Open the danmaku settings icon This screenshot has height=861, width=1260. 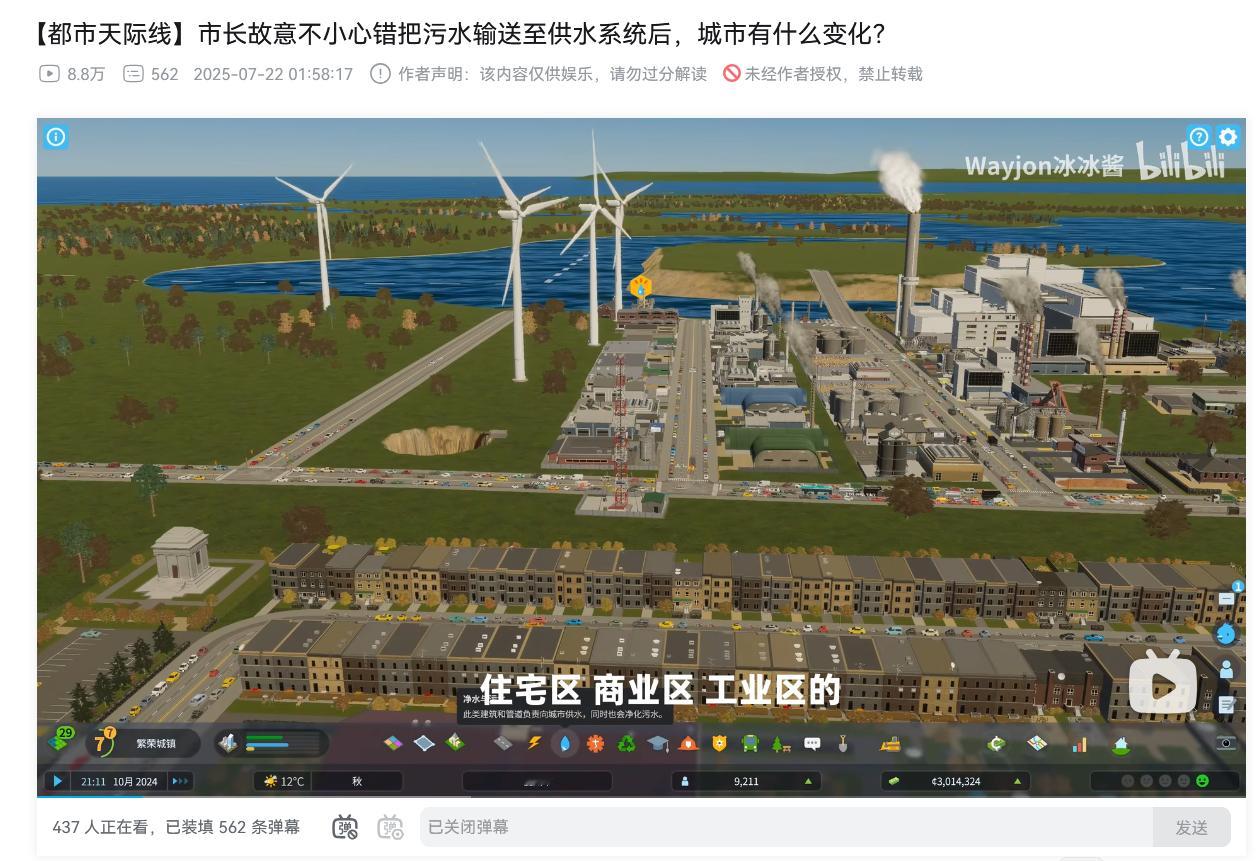click(390, 828)
